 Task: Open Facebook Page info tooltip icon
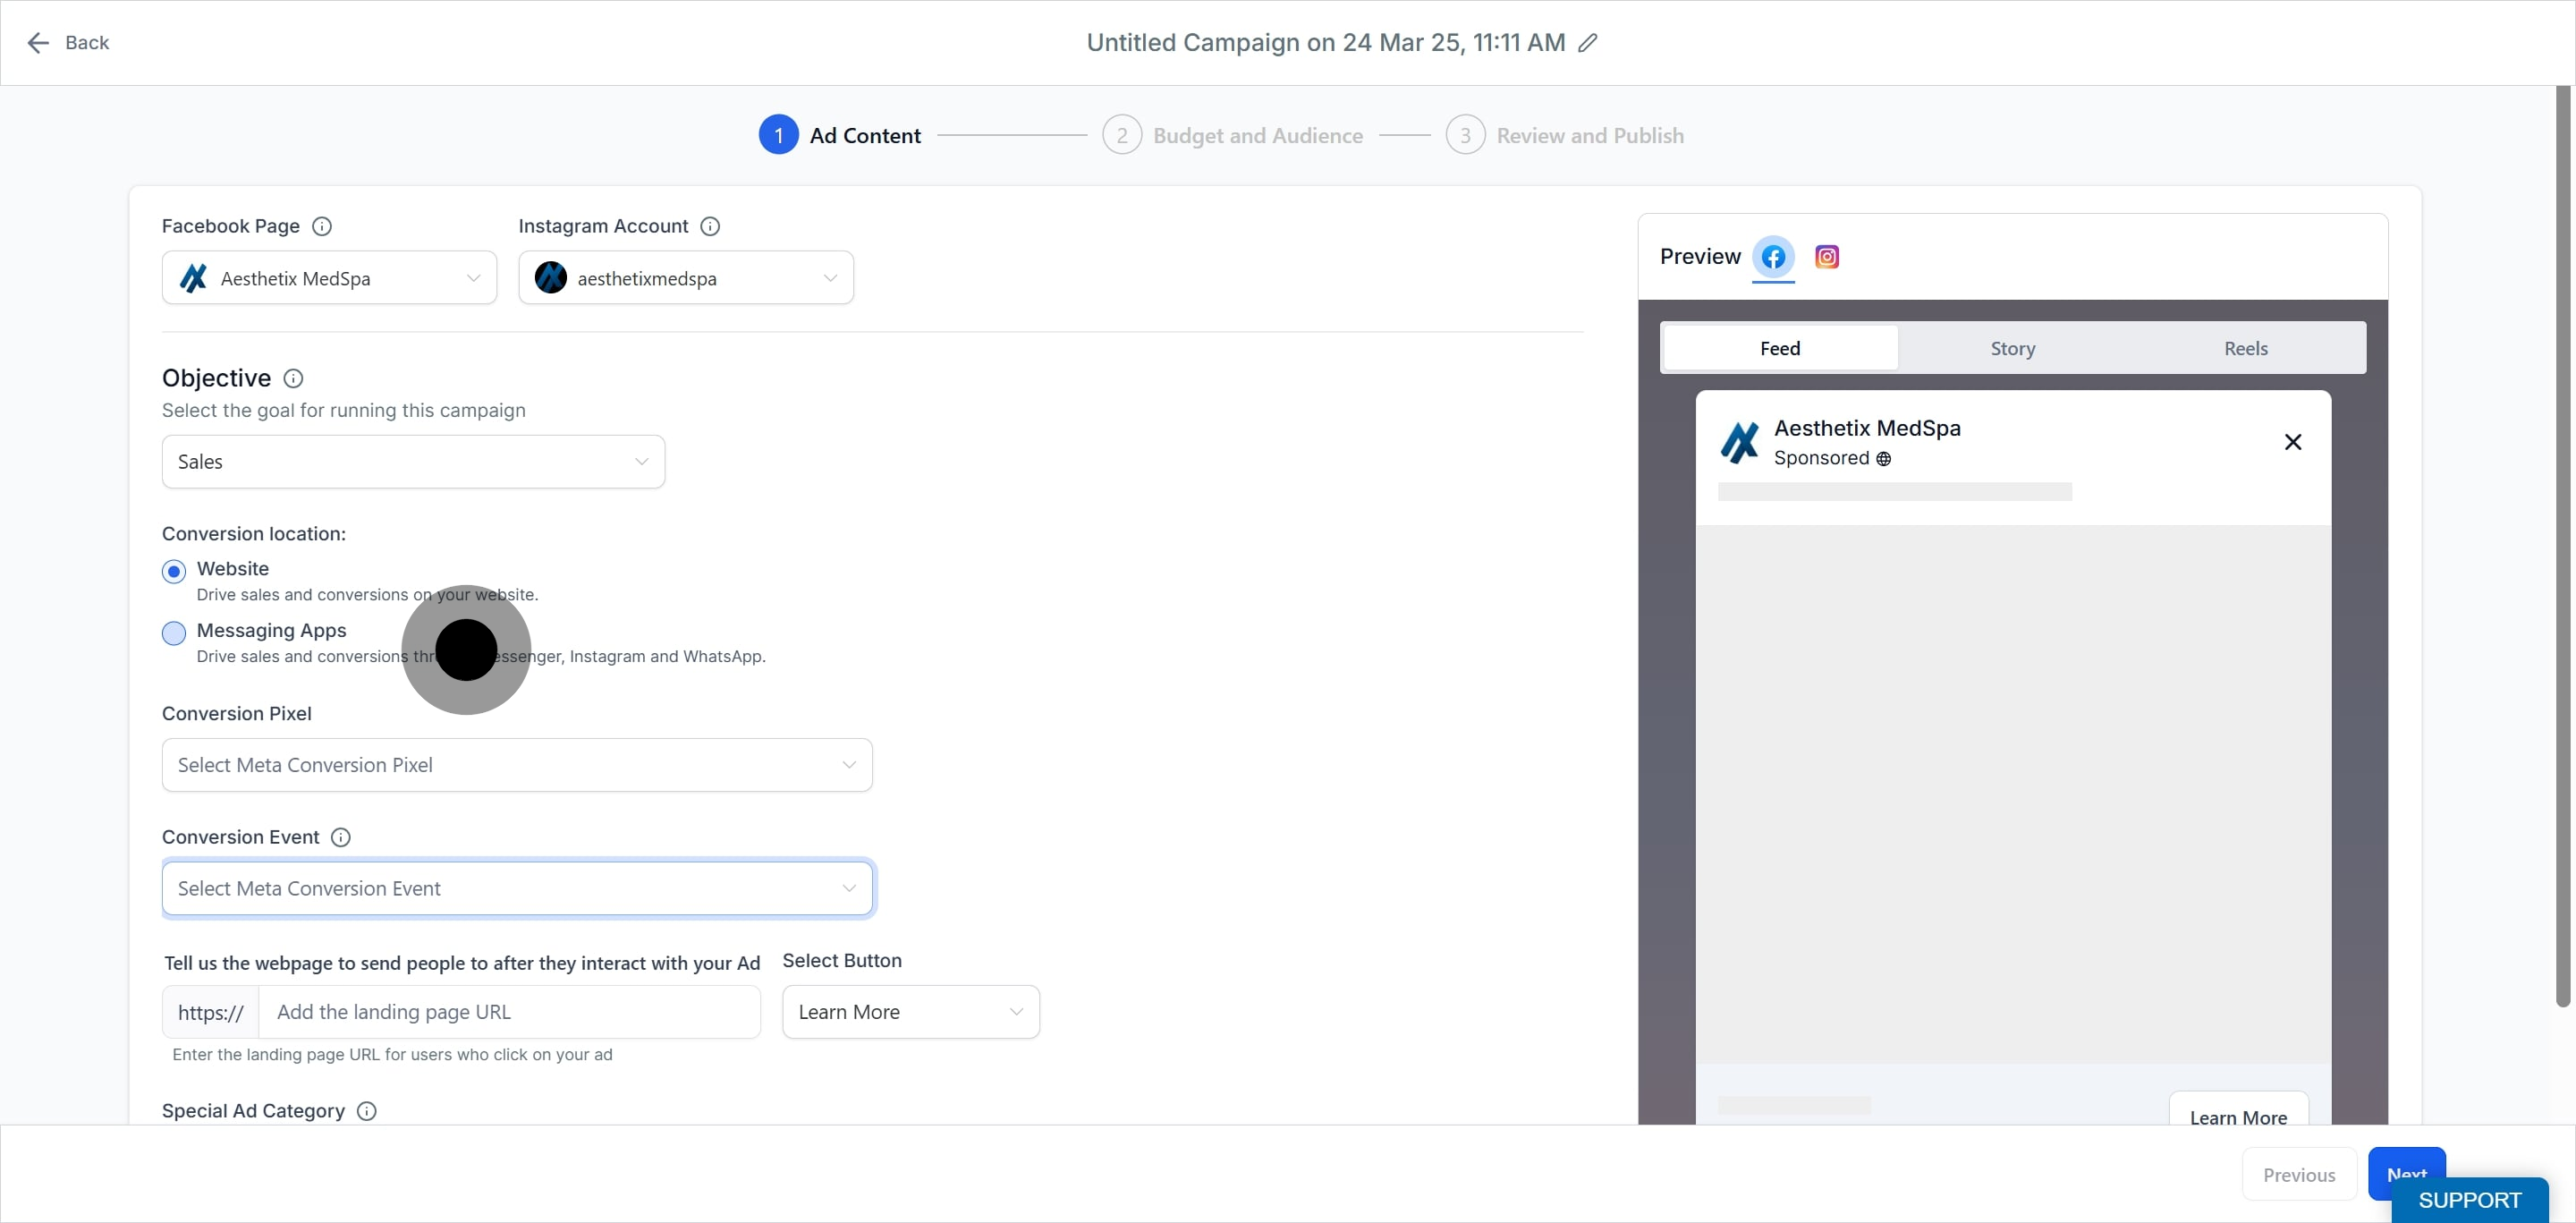pos(322,227)
